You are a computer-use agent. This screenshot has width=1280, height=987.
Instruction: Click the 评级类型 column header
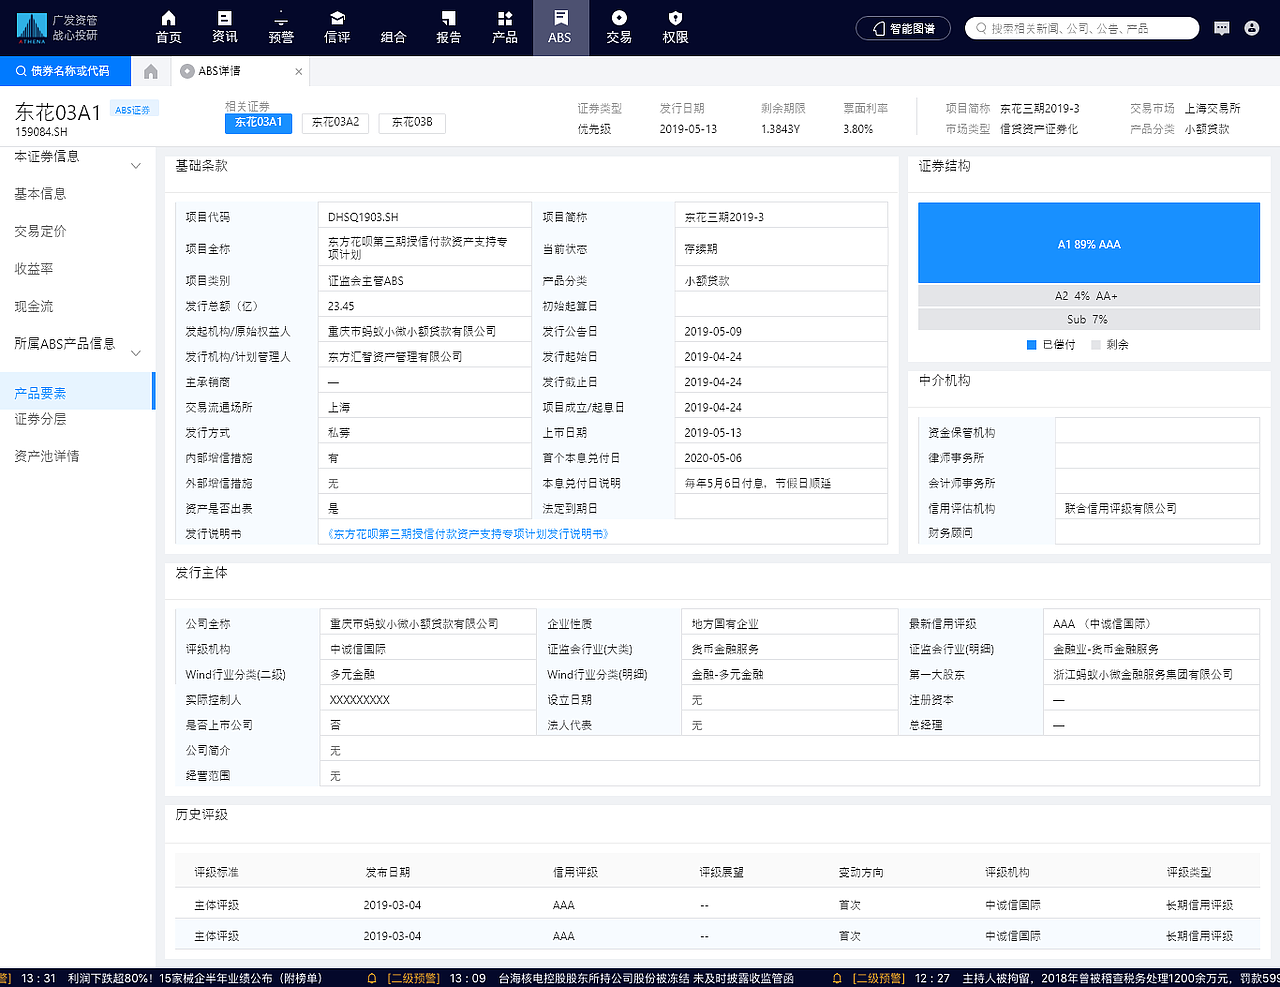coord(1189,873)
